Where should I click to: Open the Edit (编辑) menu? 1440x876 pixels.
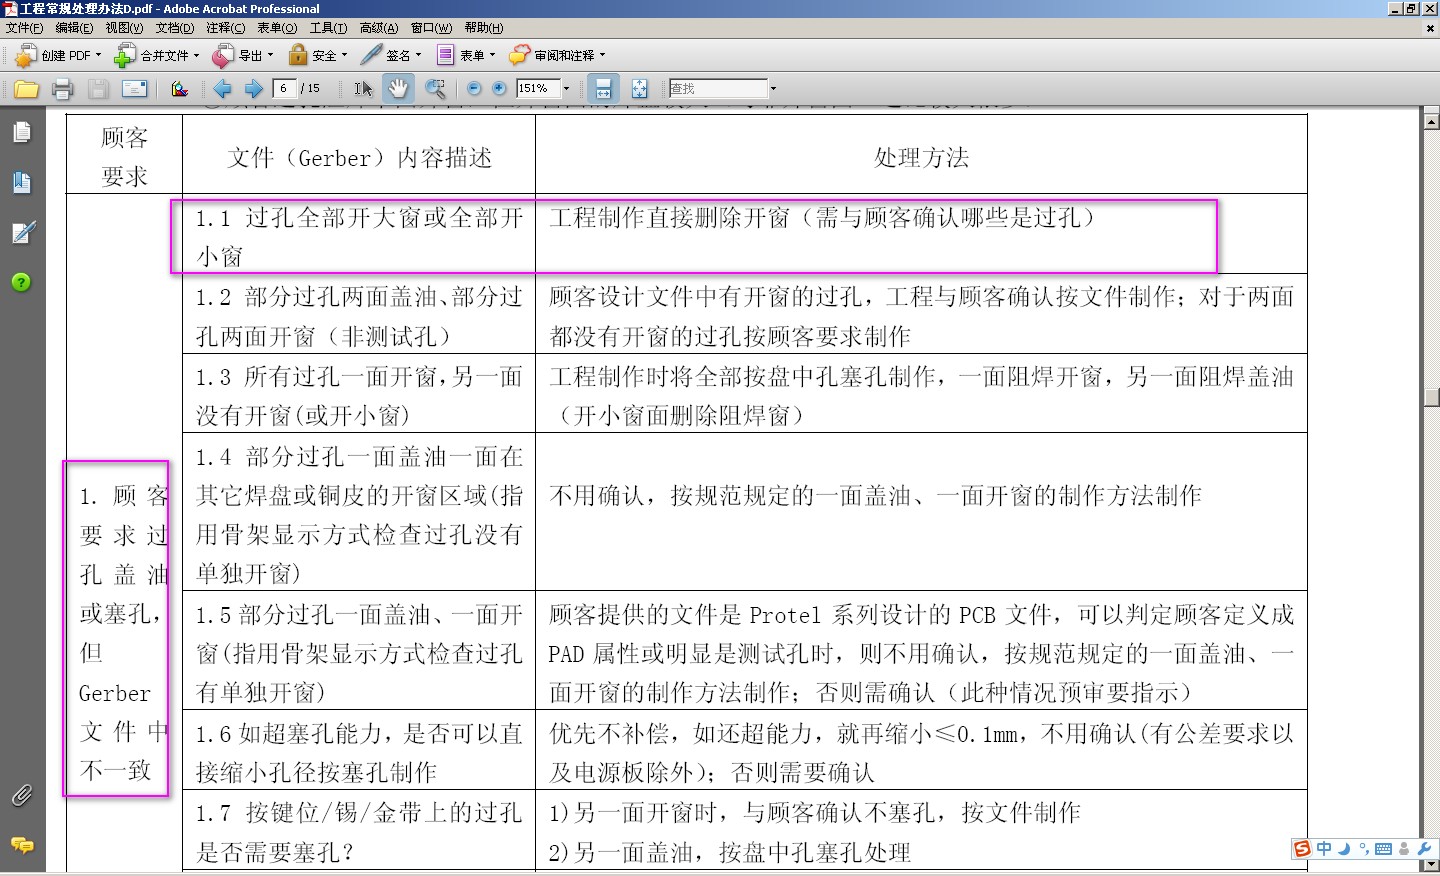(x=74, y=28)
